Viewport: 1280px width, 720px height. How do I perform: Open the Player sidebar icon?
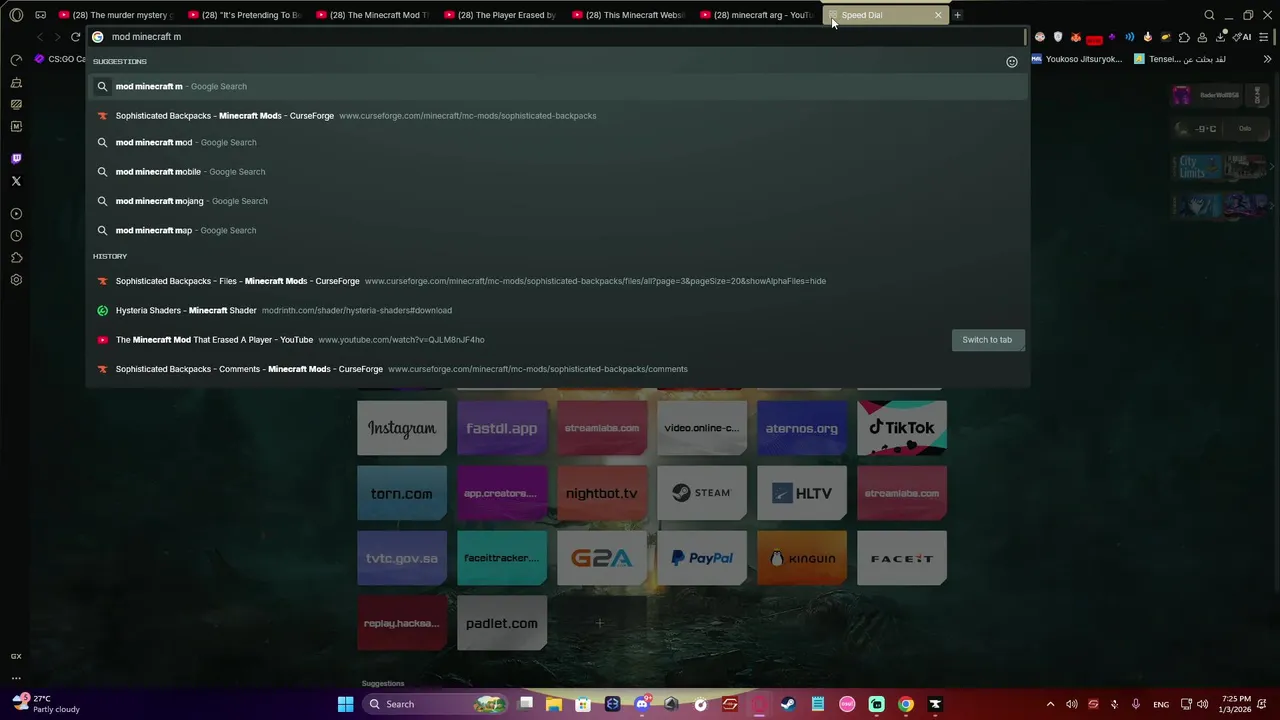coord(16,214)
